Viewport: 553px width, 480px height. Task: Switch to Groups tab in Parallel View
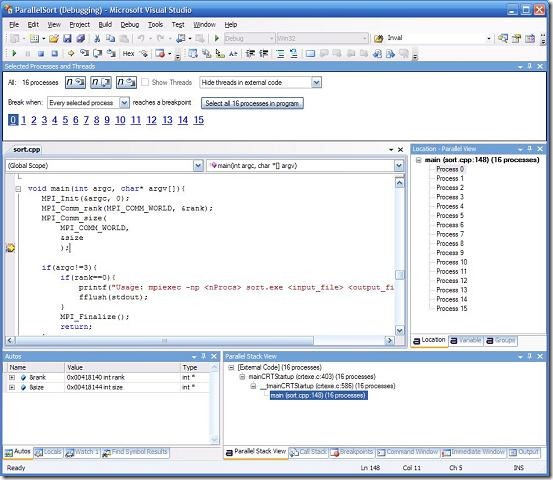pos(501,340)
